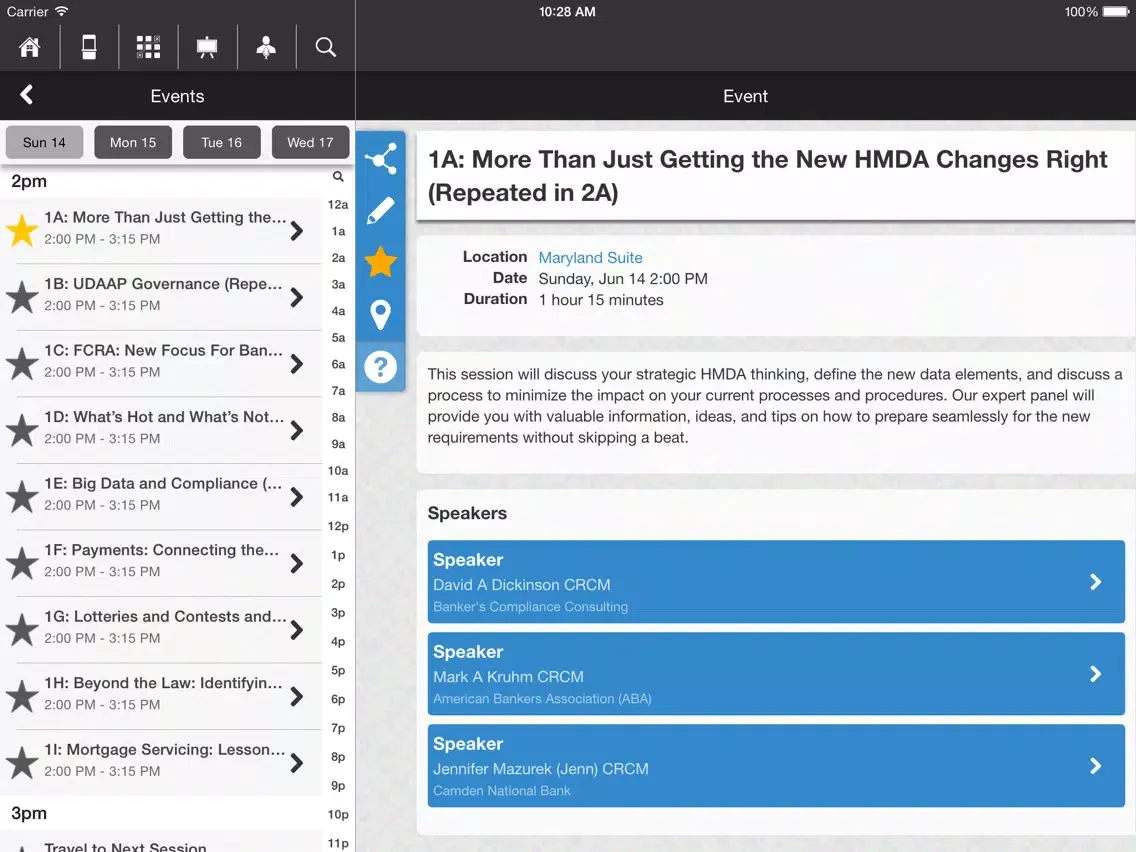This screenshot has height=852, width=1136.
Task: Select '1I: Mortgage Servicing' session title
Action: coord(164,750)
